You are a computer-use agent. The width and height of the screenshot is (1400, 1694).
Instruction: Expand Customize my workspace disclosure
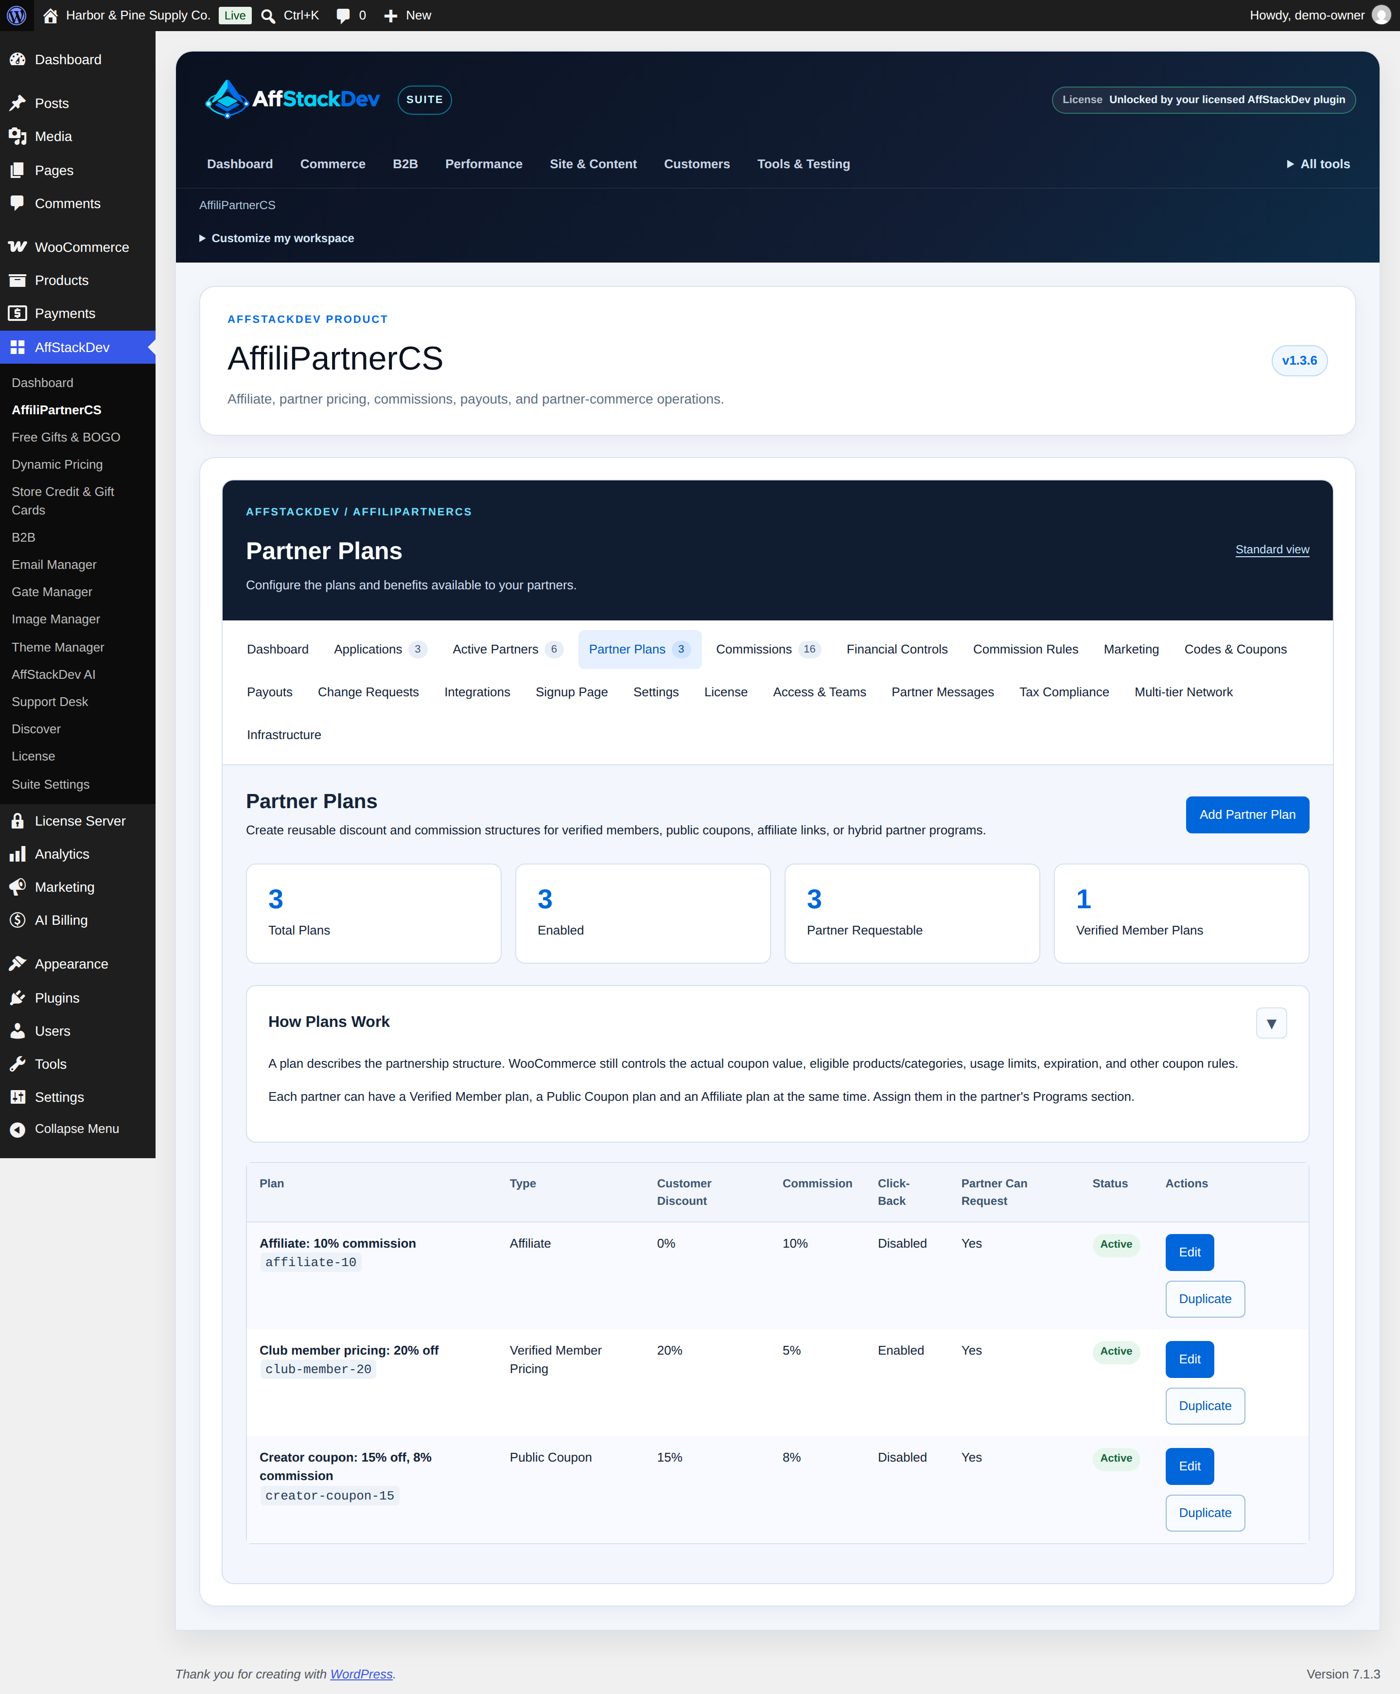(277, 238)
